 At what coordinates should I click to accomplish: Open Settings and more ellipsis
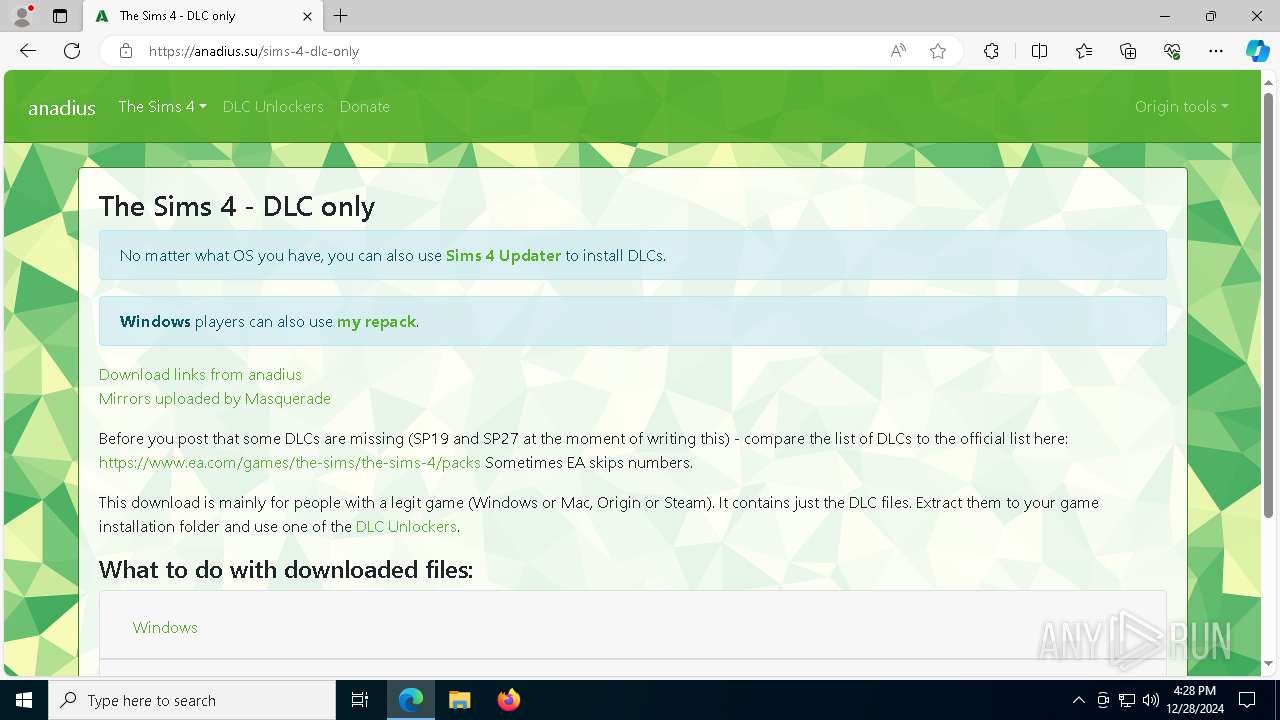[x=1216, y=51]
